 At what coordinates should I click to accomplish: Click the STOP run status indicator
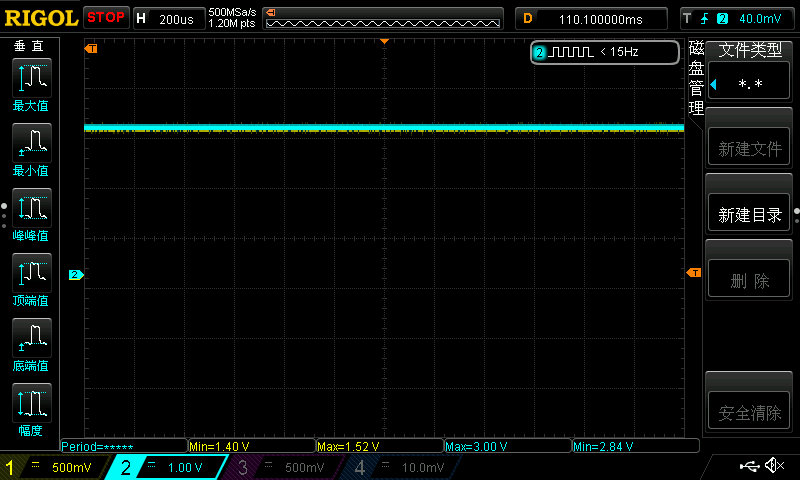pos(106,17)
